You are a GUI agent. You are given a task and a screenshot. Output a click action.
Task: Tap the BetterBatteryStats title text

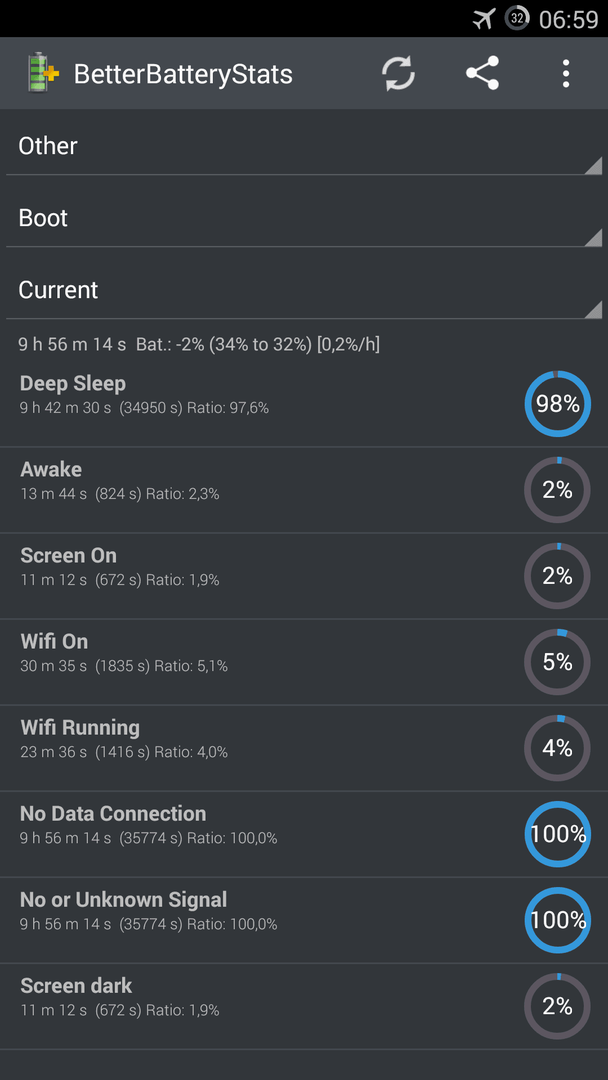[183, 74]
